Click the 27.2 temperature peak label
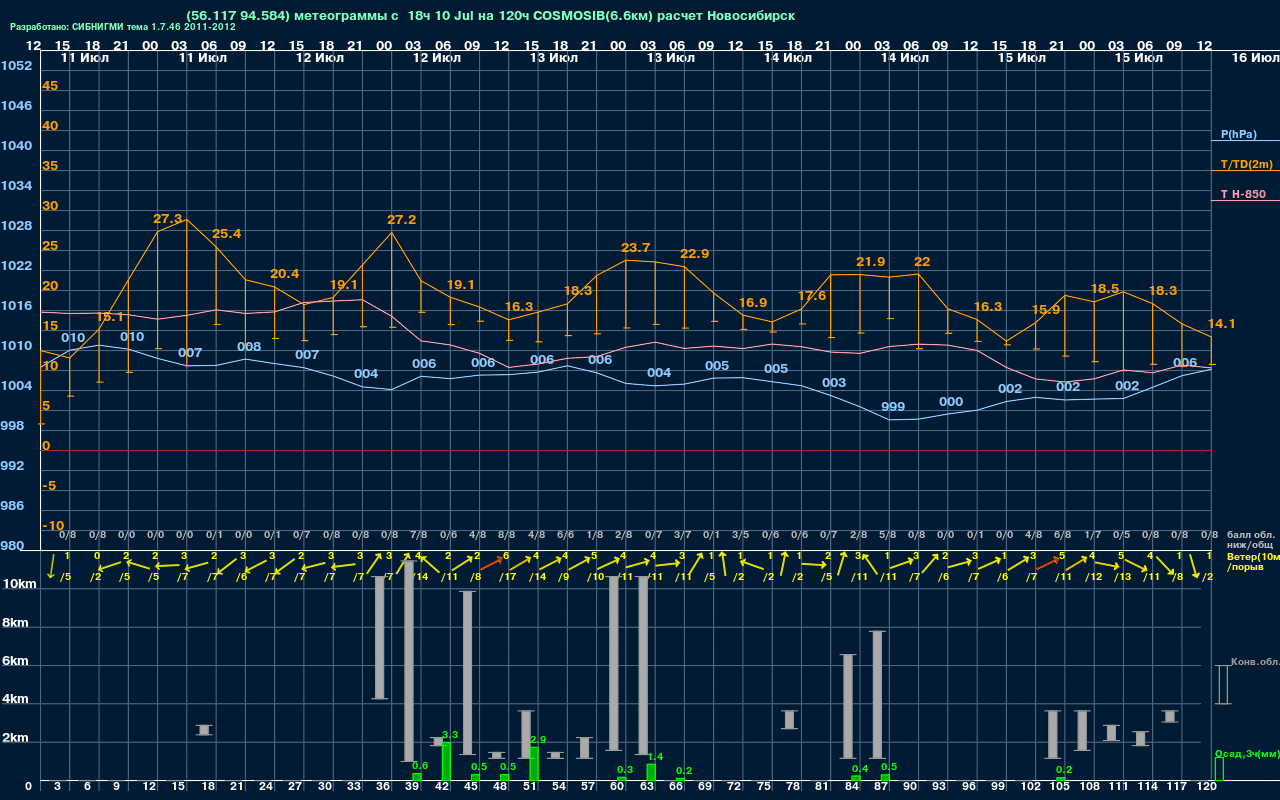Image resolution: width=1280 pixels, height=800 pixels. 401,219
